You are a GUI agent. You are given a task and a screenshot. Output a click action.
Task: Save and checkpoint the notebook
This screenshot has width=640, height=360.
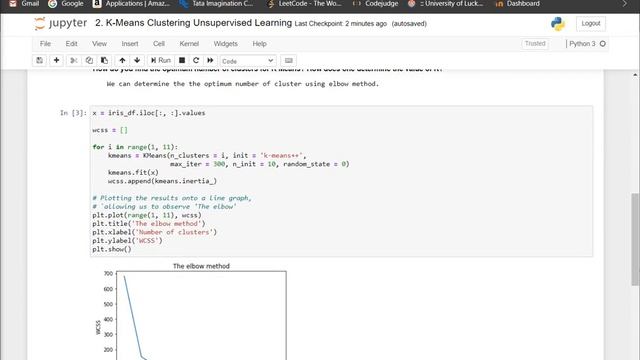pyautogui.click(x=40, y=60)
